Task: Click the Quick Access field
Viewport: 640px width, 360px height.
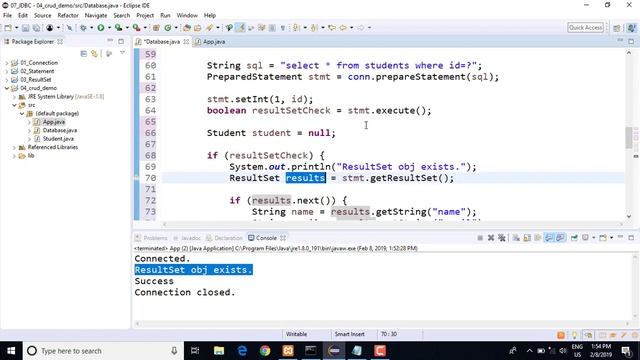Action: 585,28
